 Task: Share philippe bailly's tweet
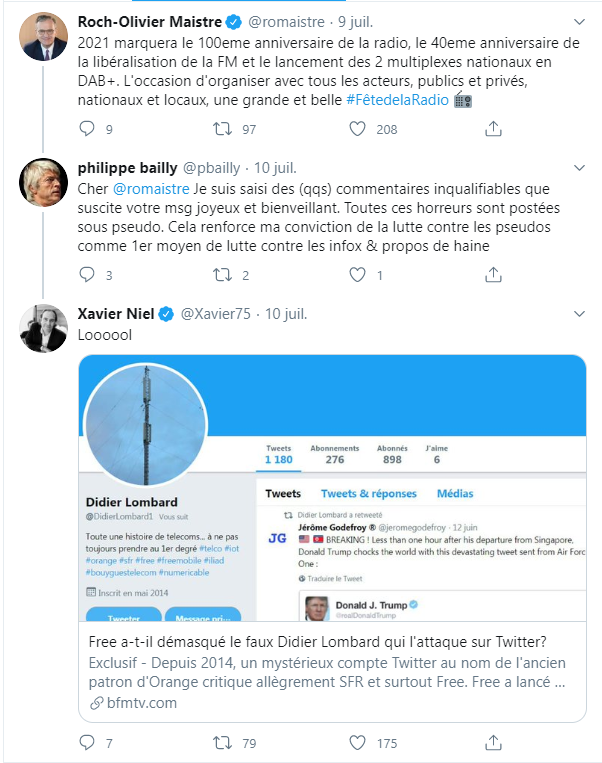pyautogui.click(x=492, y=275)
